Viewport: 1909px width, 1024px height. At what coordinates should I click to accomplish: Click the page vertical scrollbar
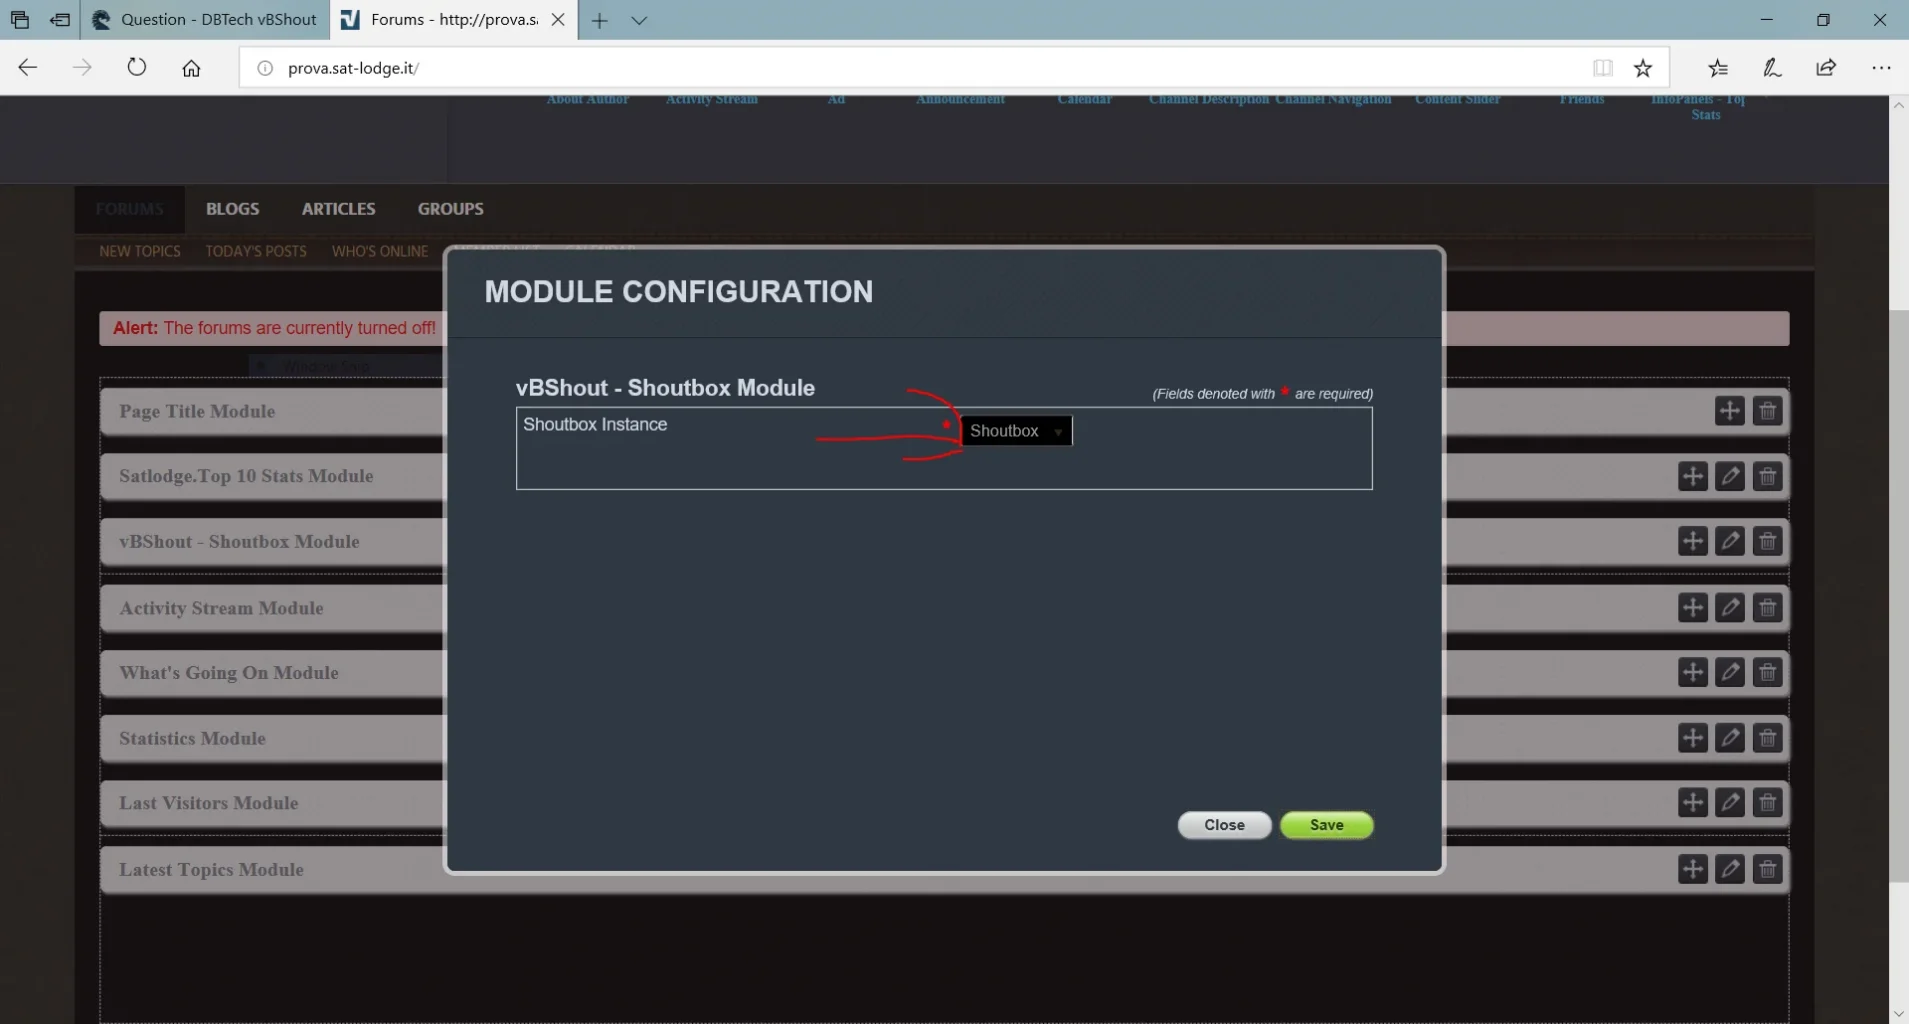1898,596
